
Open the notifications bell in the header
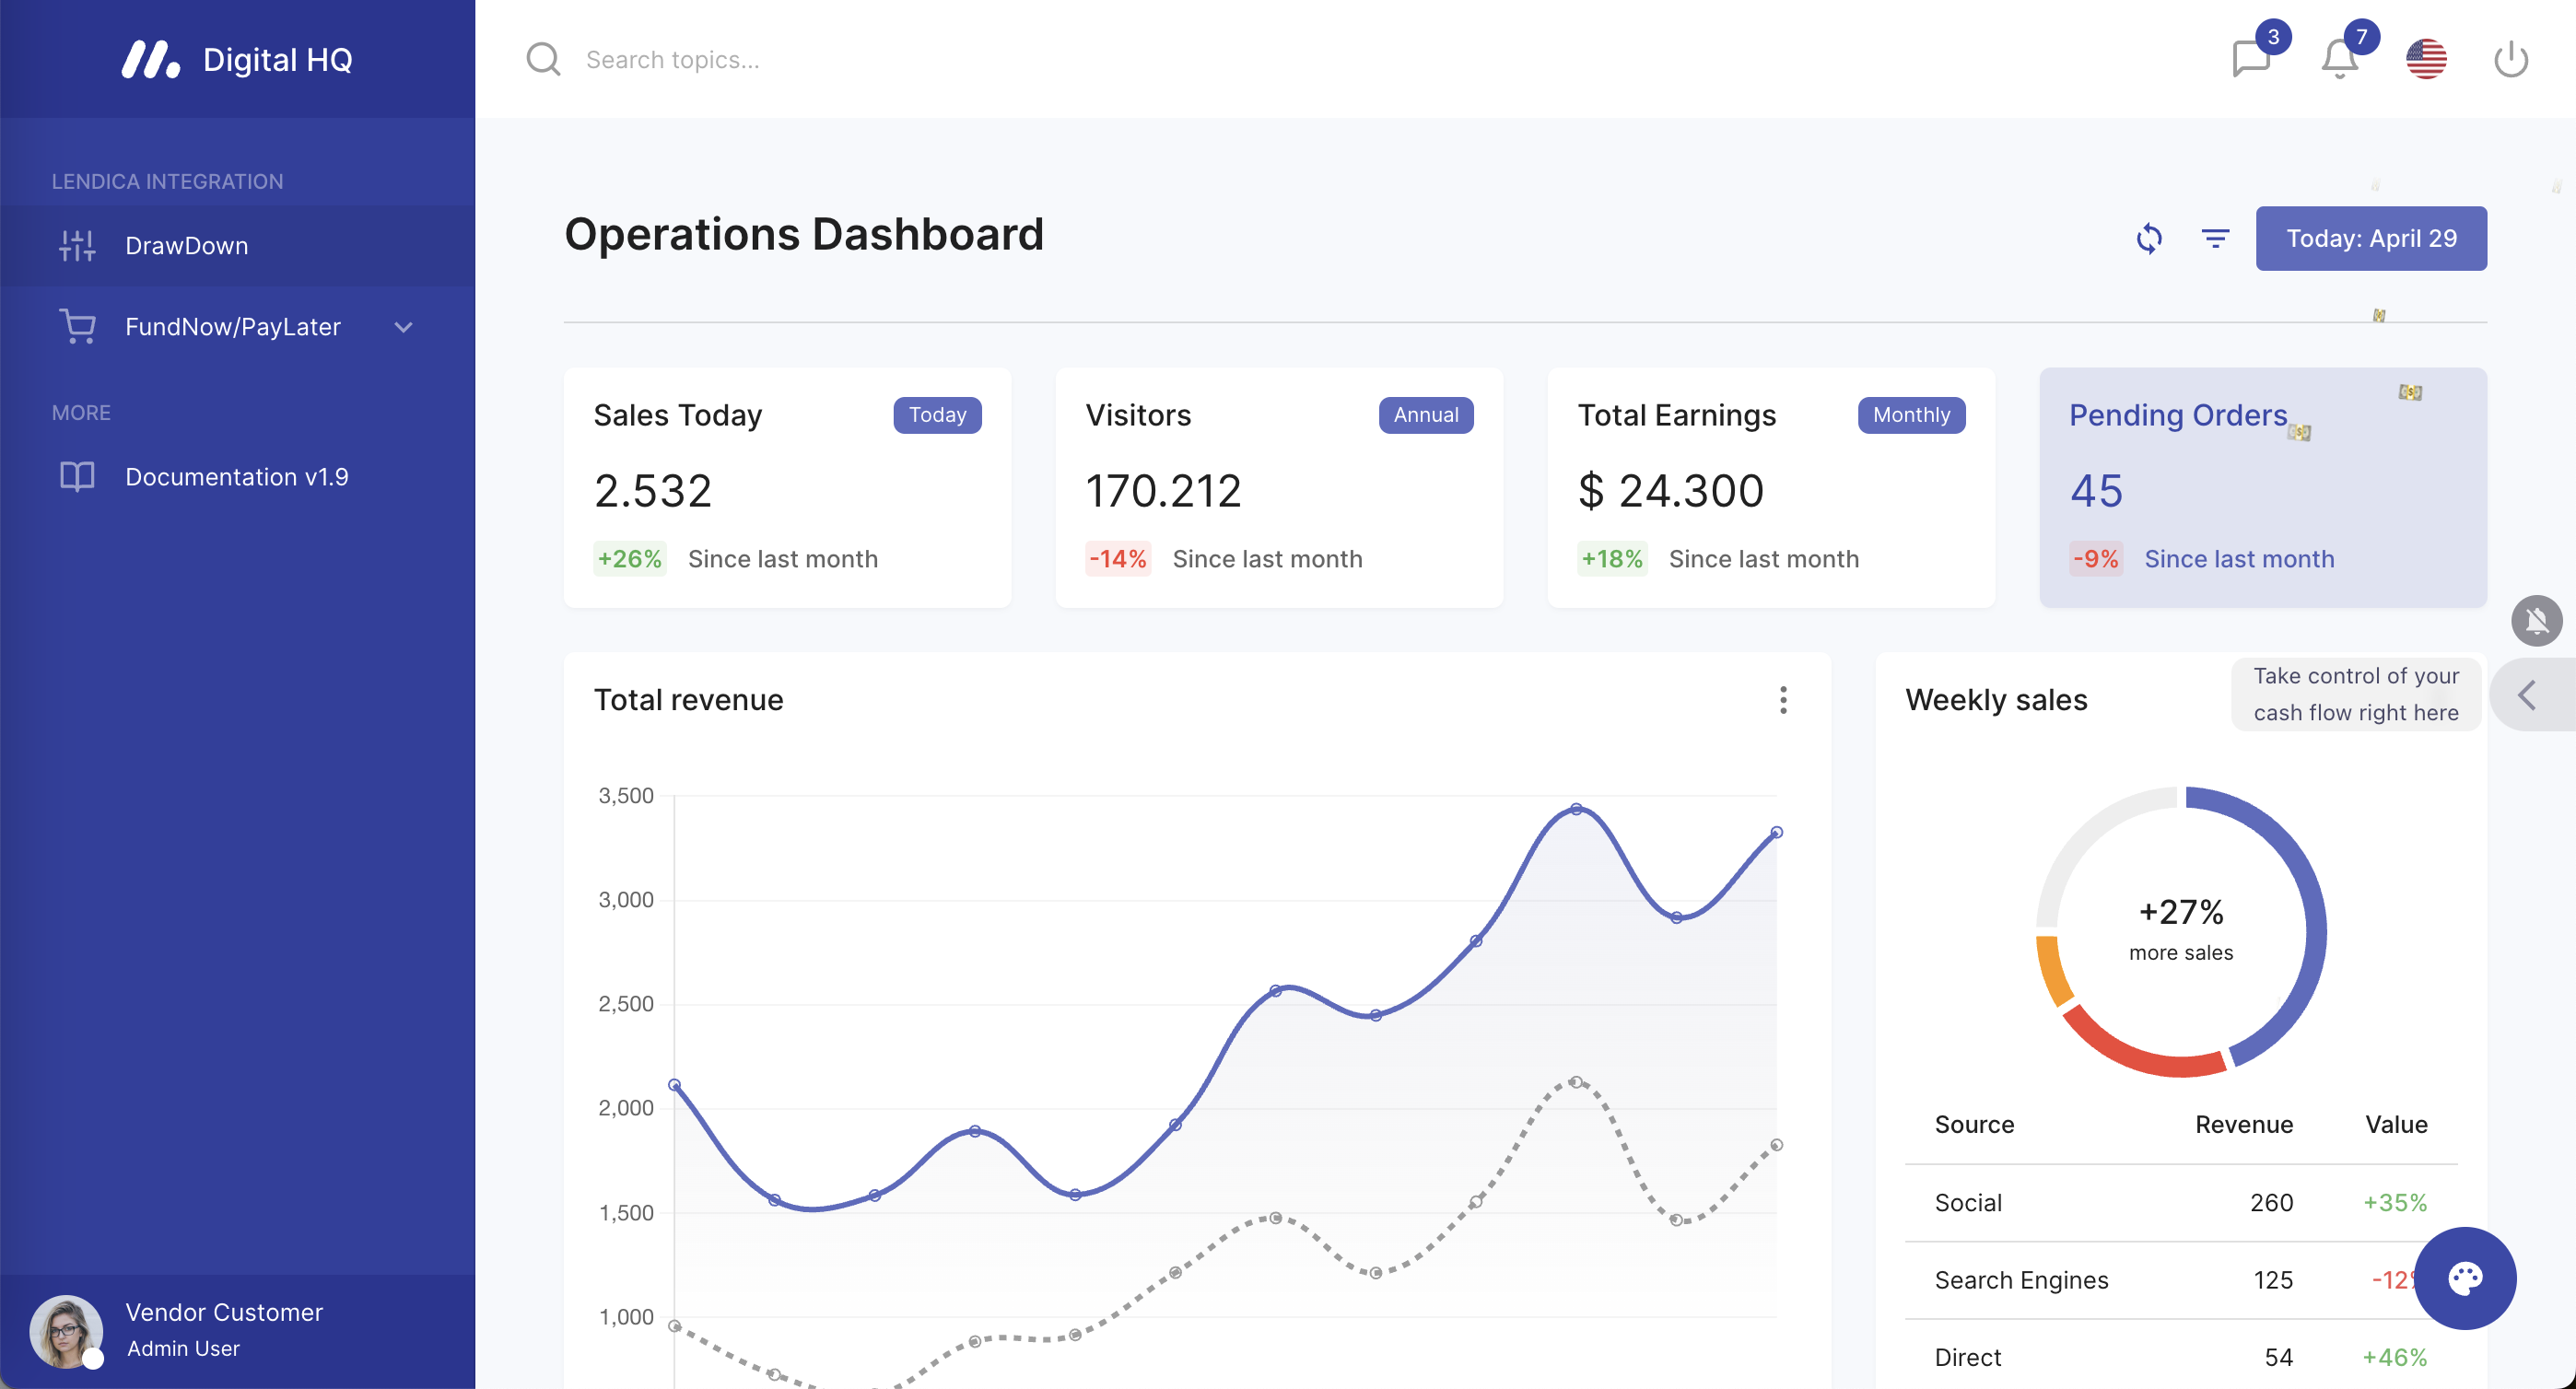[x=2338, y=59]
